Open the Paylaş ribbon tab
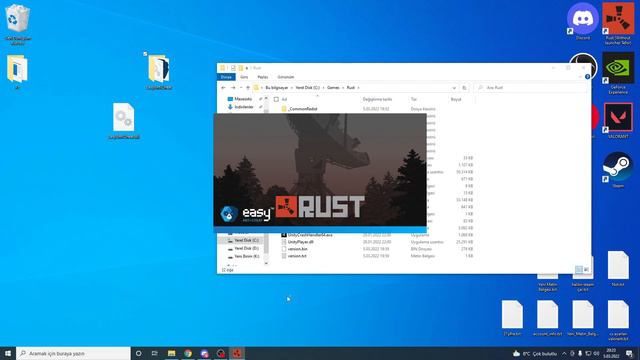The height and width of the screenshot is (360, 640). point(262,77)
